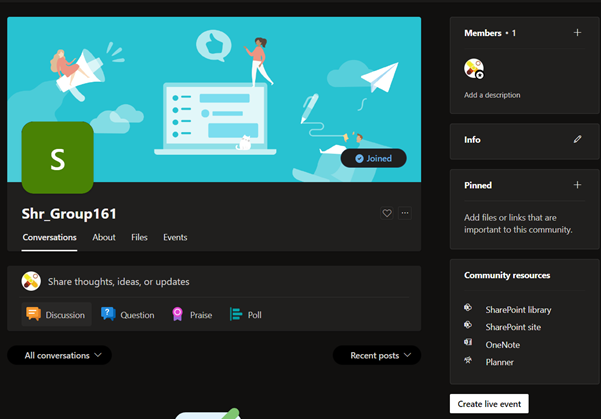Expand the Recent posts sort dropdown
This screenshot has height=419, width=601.
point(377,355)
